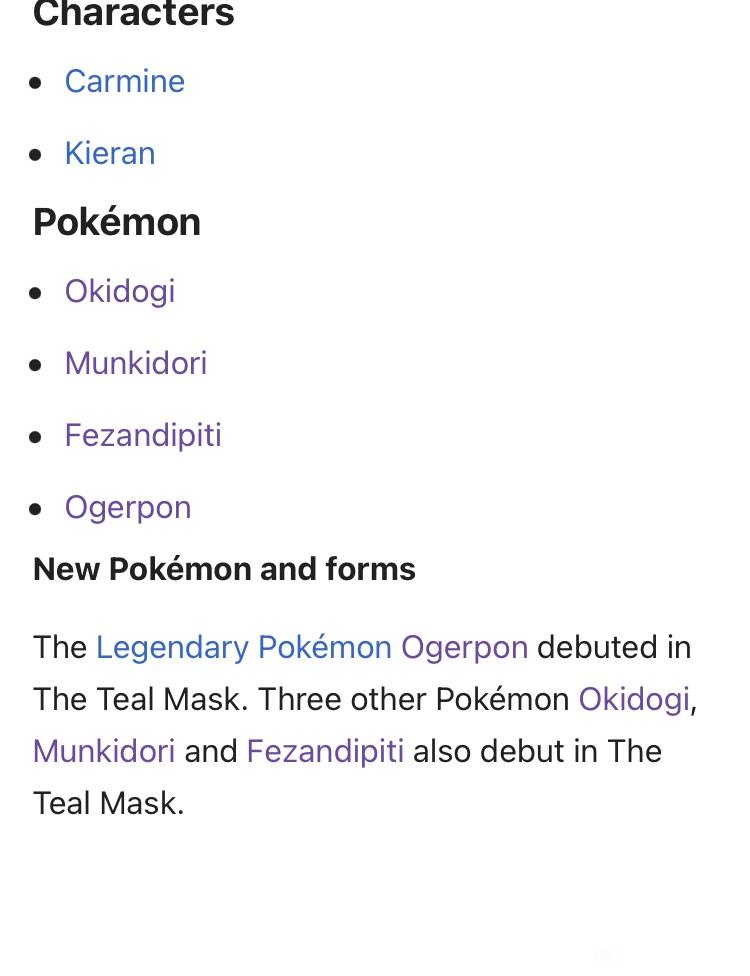Open the Okidogi link inside the paragraph

[x=634, y=700]
